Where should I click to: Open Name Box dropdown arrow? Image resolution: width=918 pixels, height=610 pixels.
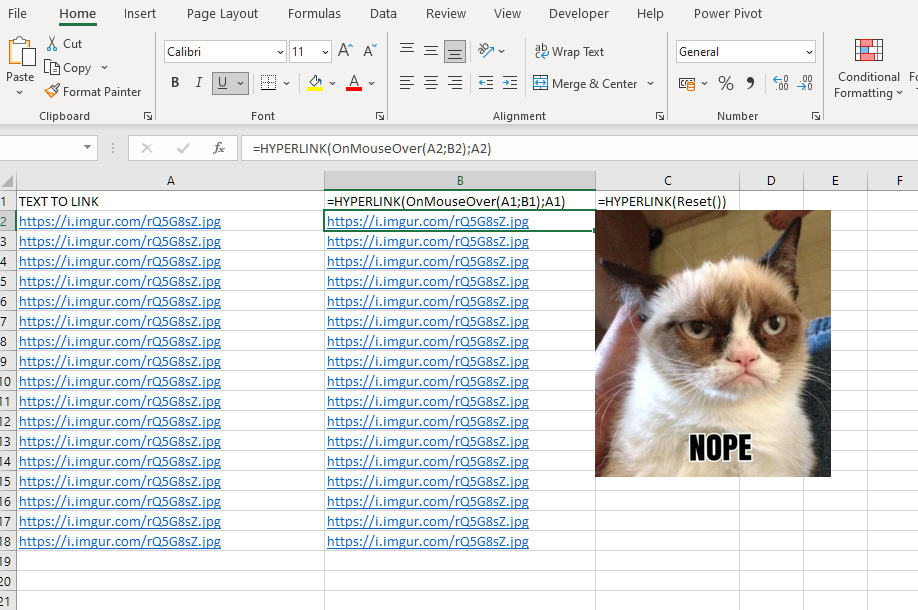(x=87, y=147)
